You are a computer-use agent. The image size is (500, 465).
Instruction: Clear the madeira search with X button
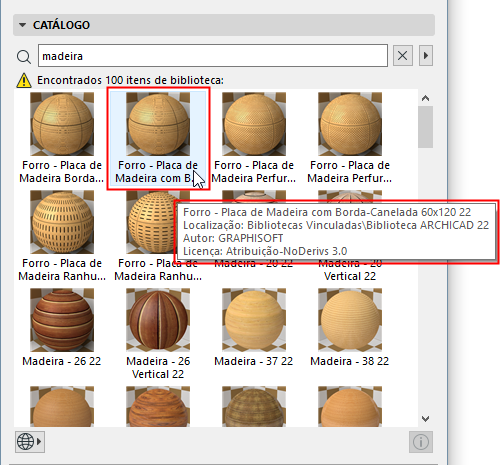(403, 56)
